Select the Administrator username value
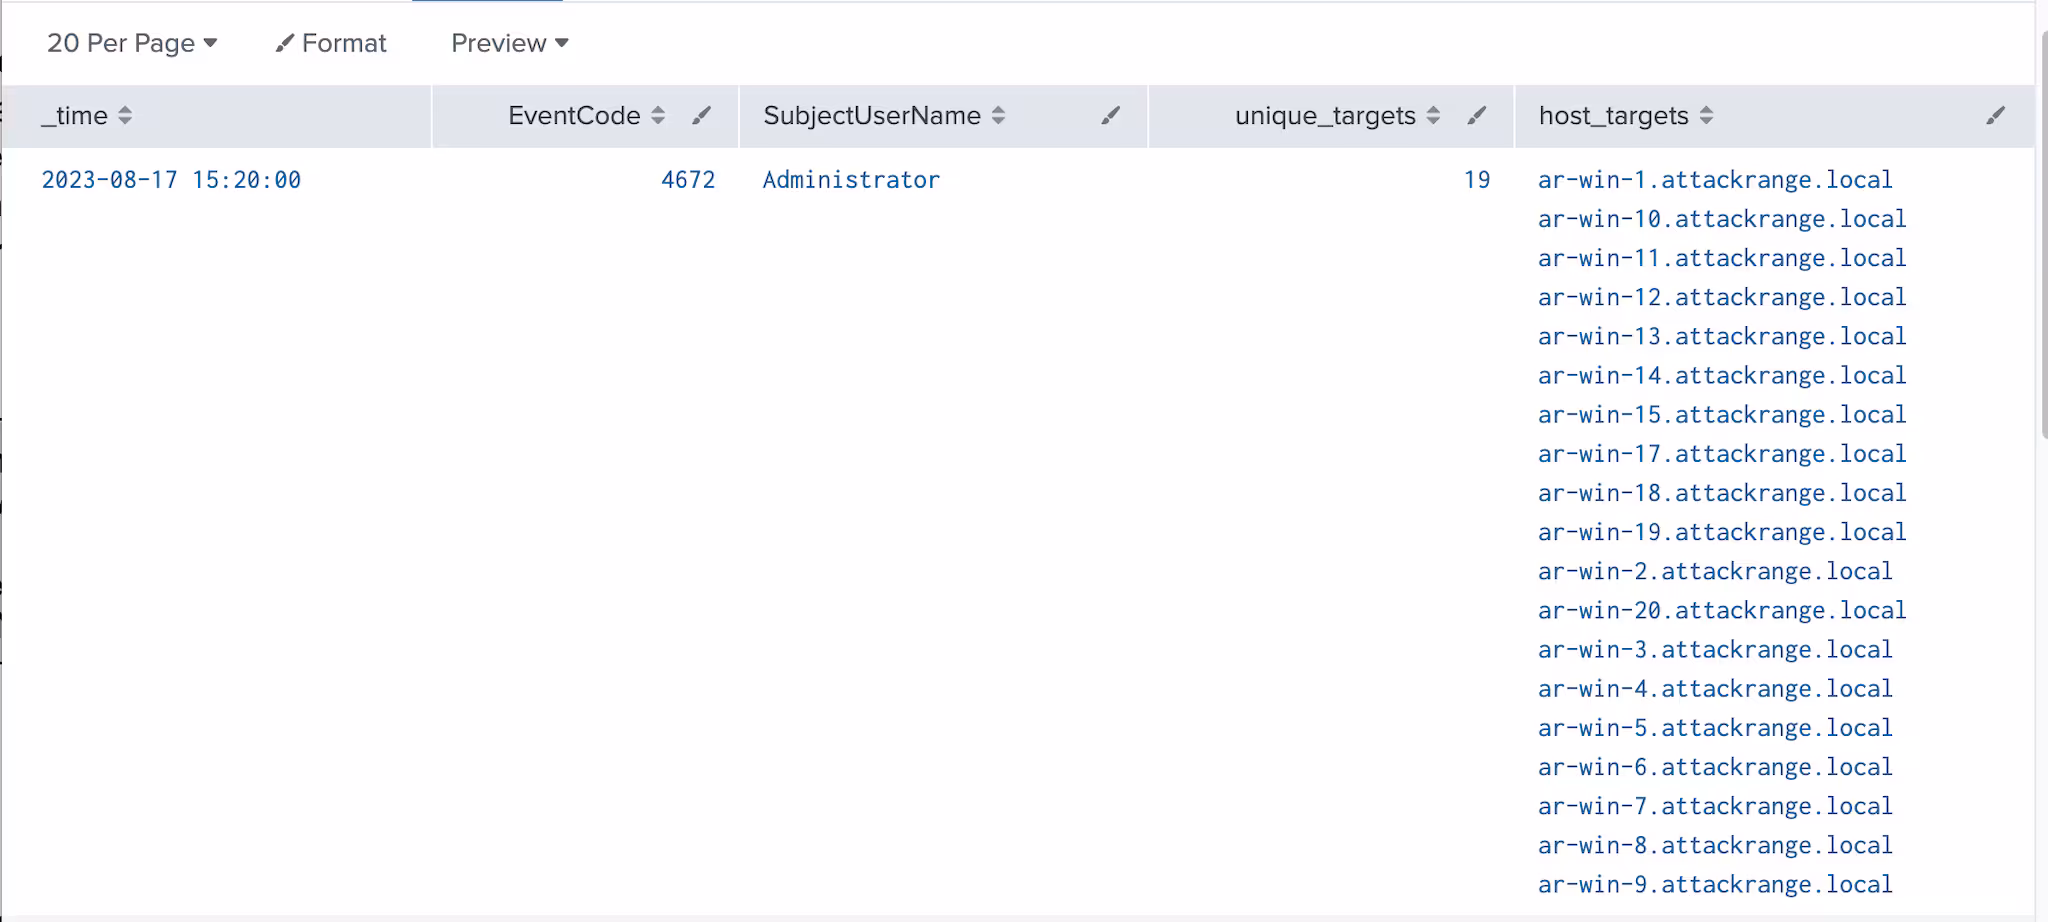Viewport: 2048px width, 922px height. pyautogui.click(x=851, y=180)
